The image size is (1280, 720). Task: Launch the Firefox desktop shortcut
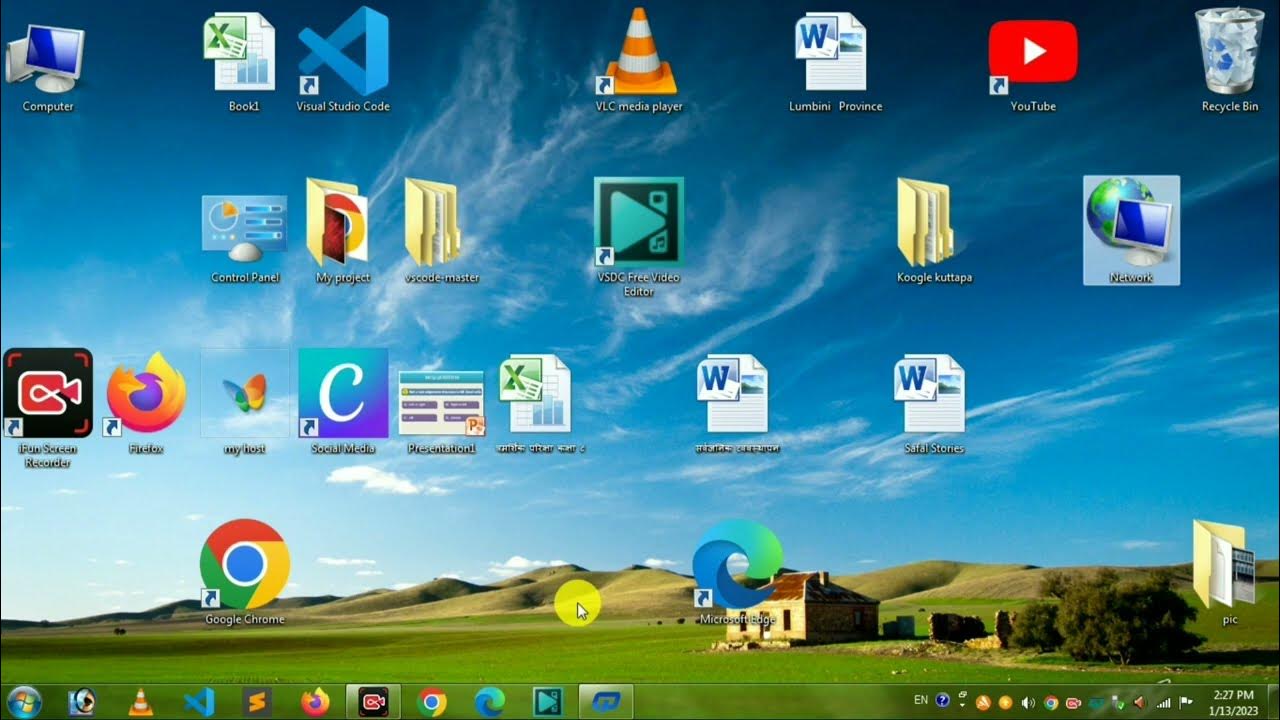(x=146, y=403)
